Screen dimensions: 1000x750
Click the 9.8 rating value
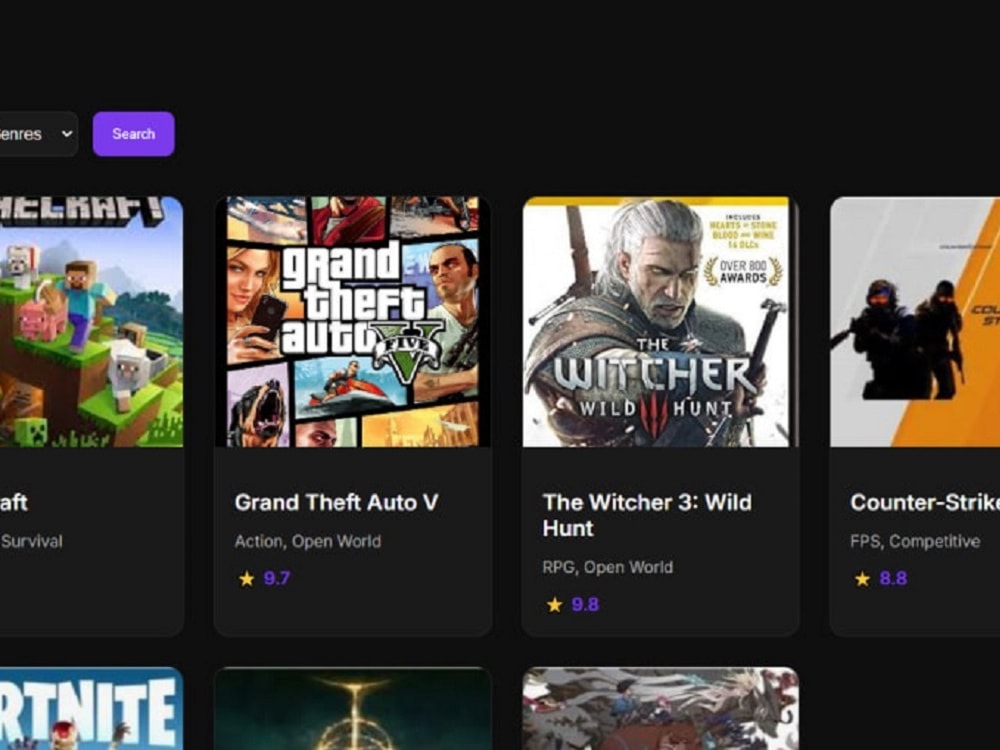[x=585, y=605]
